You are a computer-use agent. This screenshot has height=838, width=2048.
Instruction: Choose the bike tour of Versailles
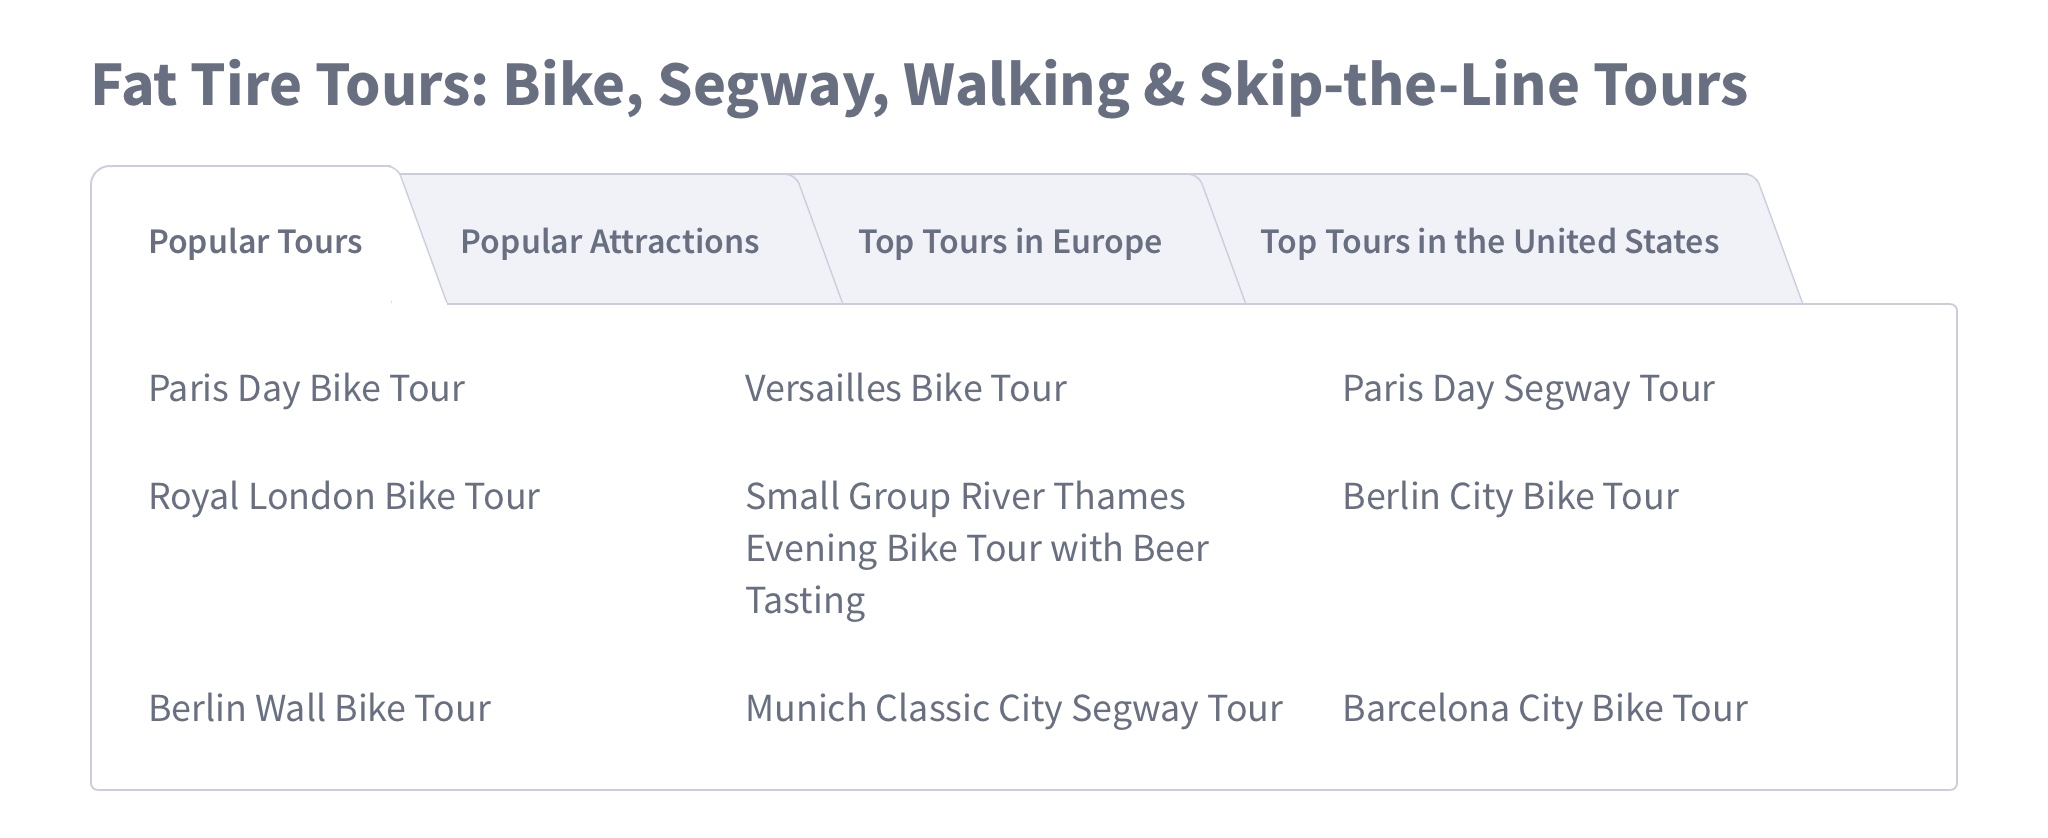point(905,389)
